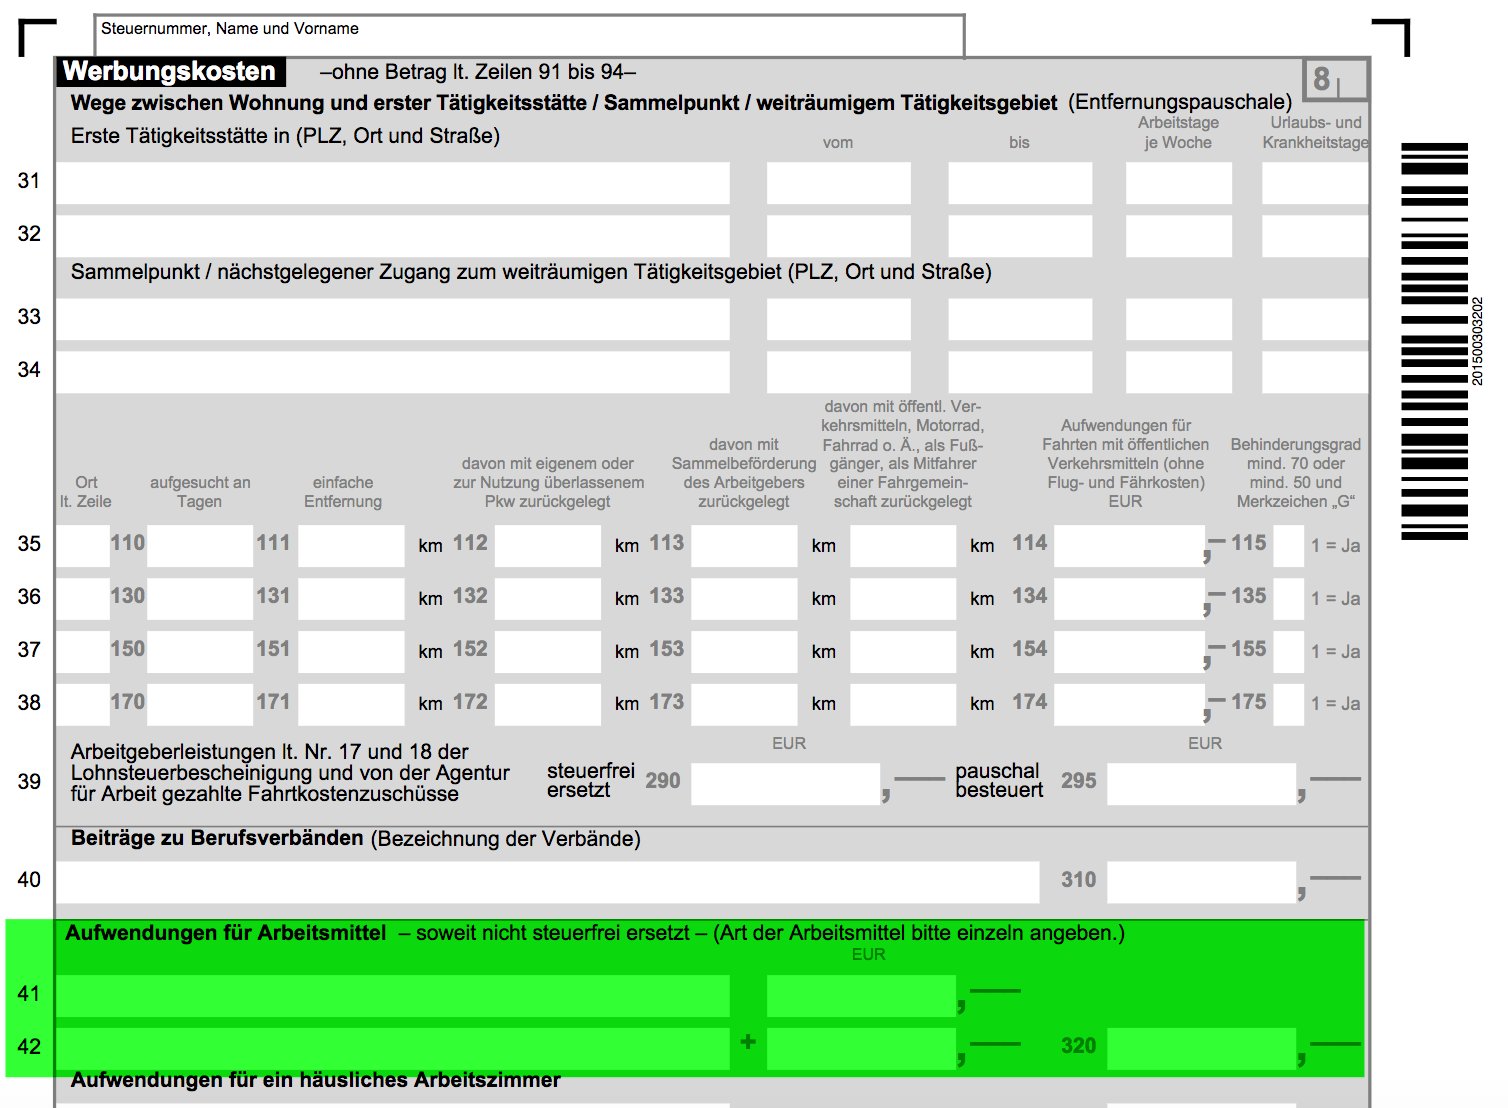The width and height of the screenshot is (1508, 1108).
Task: Click 'Beiträge zu Berufsverbänden' heading text
Action: 217,838
